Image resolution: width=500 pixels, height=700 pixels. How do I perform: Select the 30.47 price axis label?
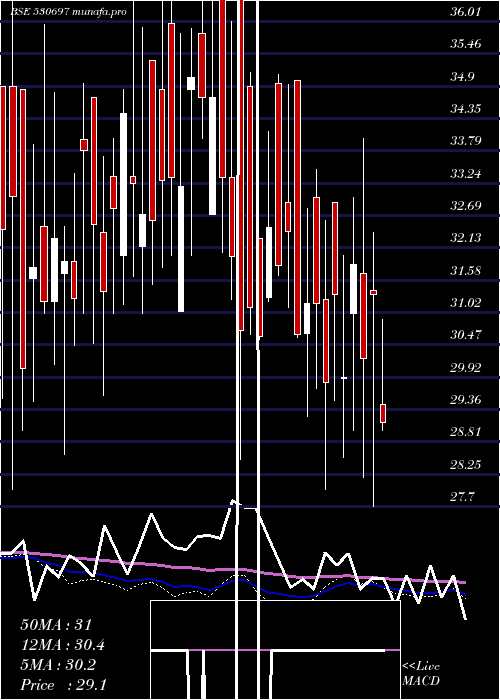tap(466, 335)
